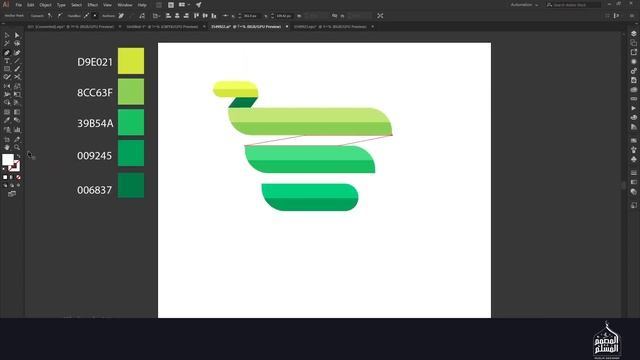Switch to the first document tab
The width and height of the screenshot is (640, 360).
(71, 27)
